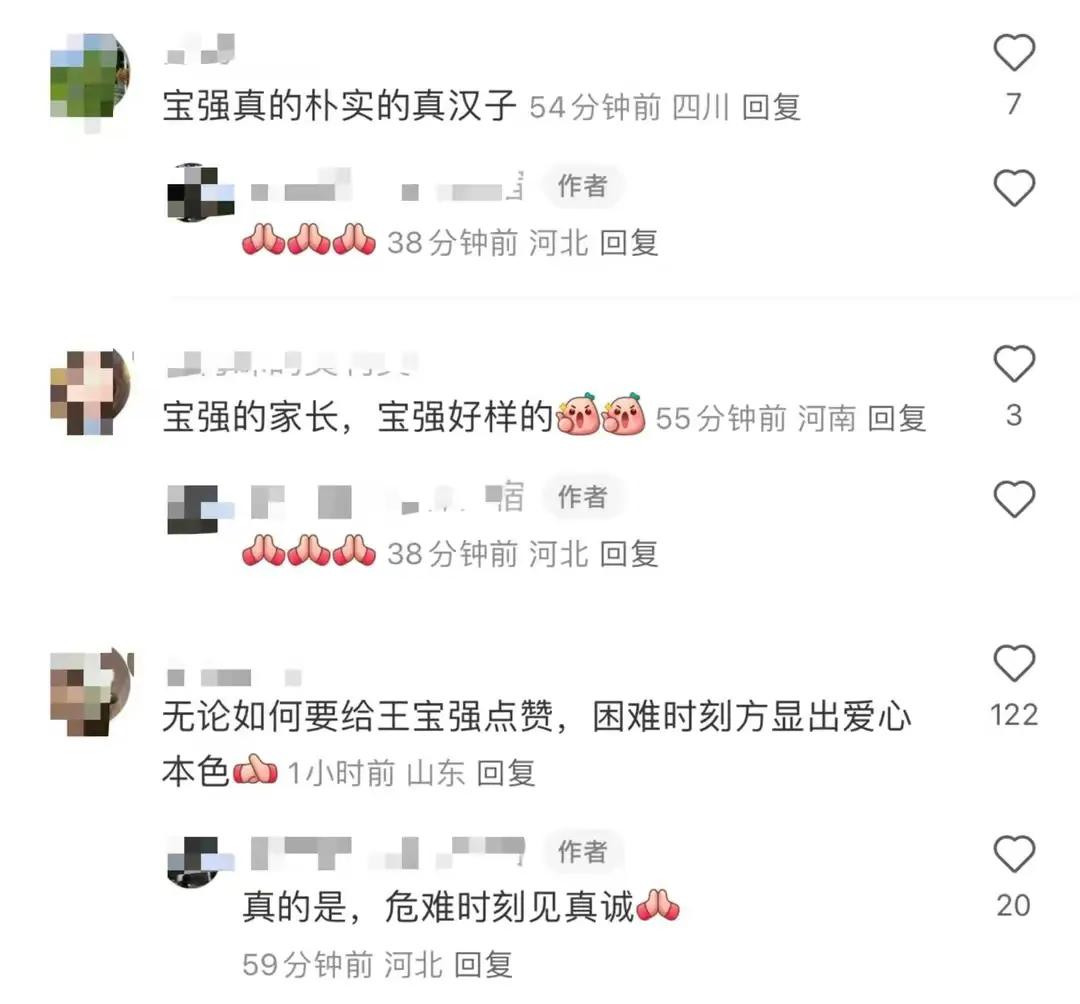Like the comment with 7 likes
Viewport: 1080px width, 1004px height.
tap(1014, 52)
